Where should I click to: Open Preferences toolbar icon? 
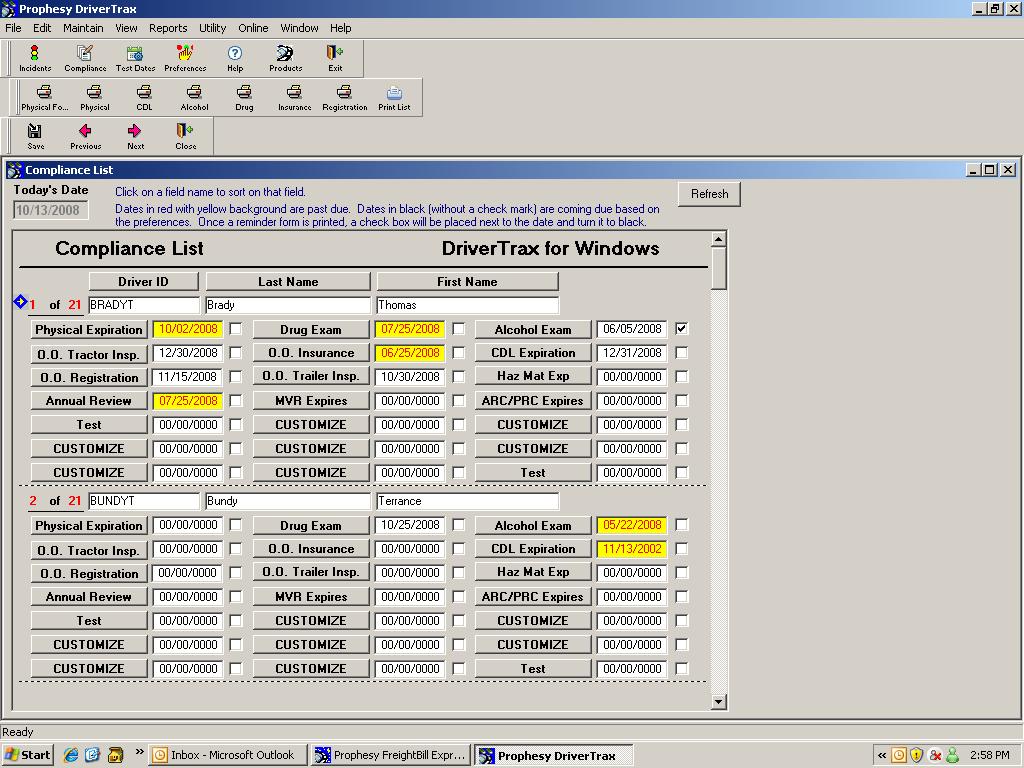[x=185, y=58]
